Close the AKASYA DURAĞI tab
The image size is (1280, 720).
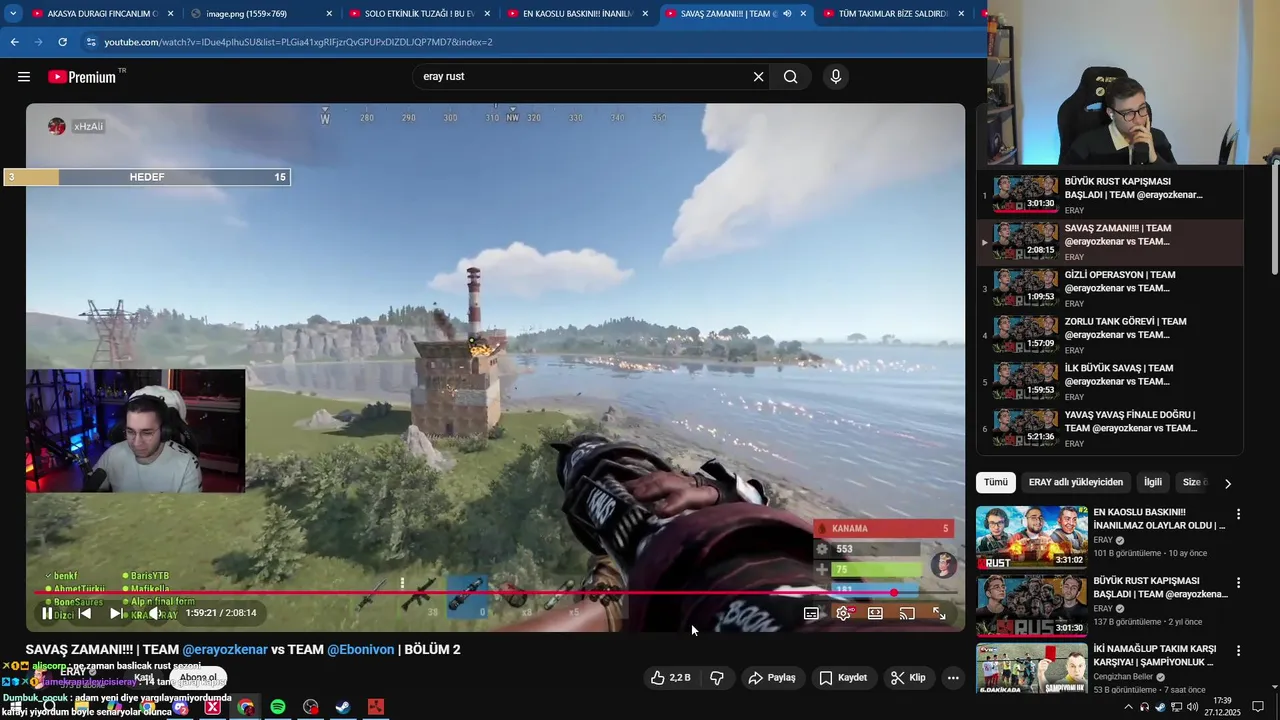(x=171, y=14)
